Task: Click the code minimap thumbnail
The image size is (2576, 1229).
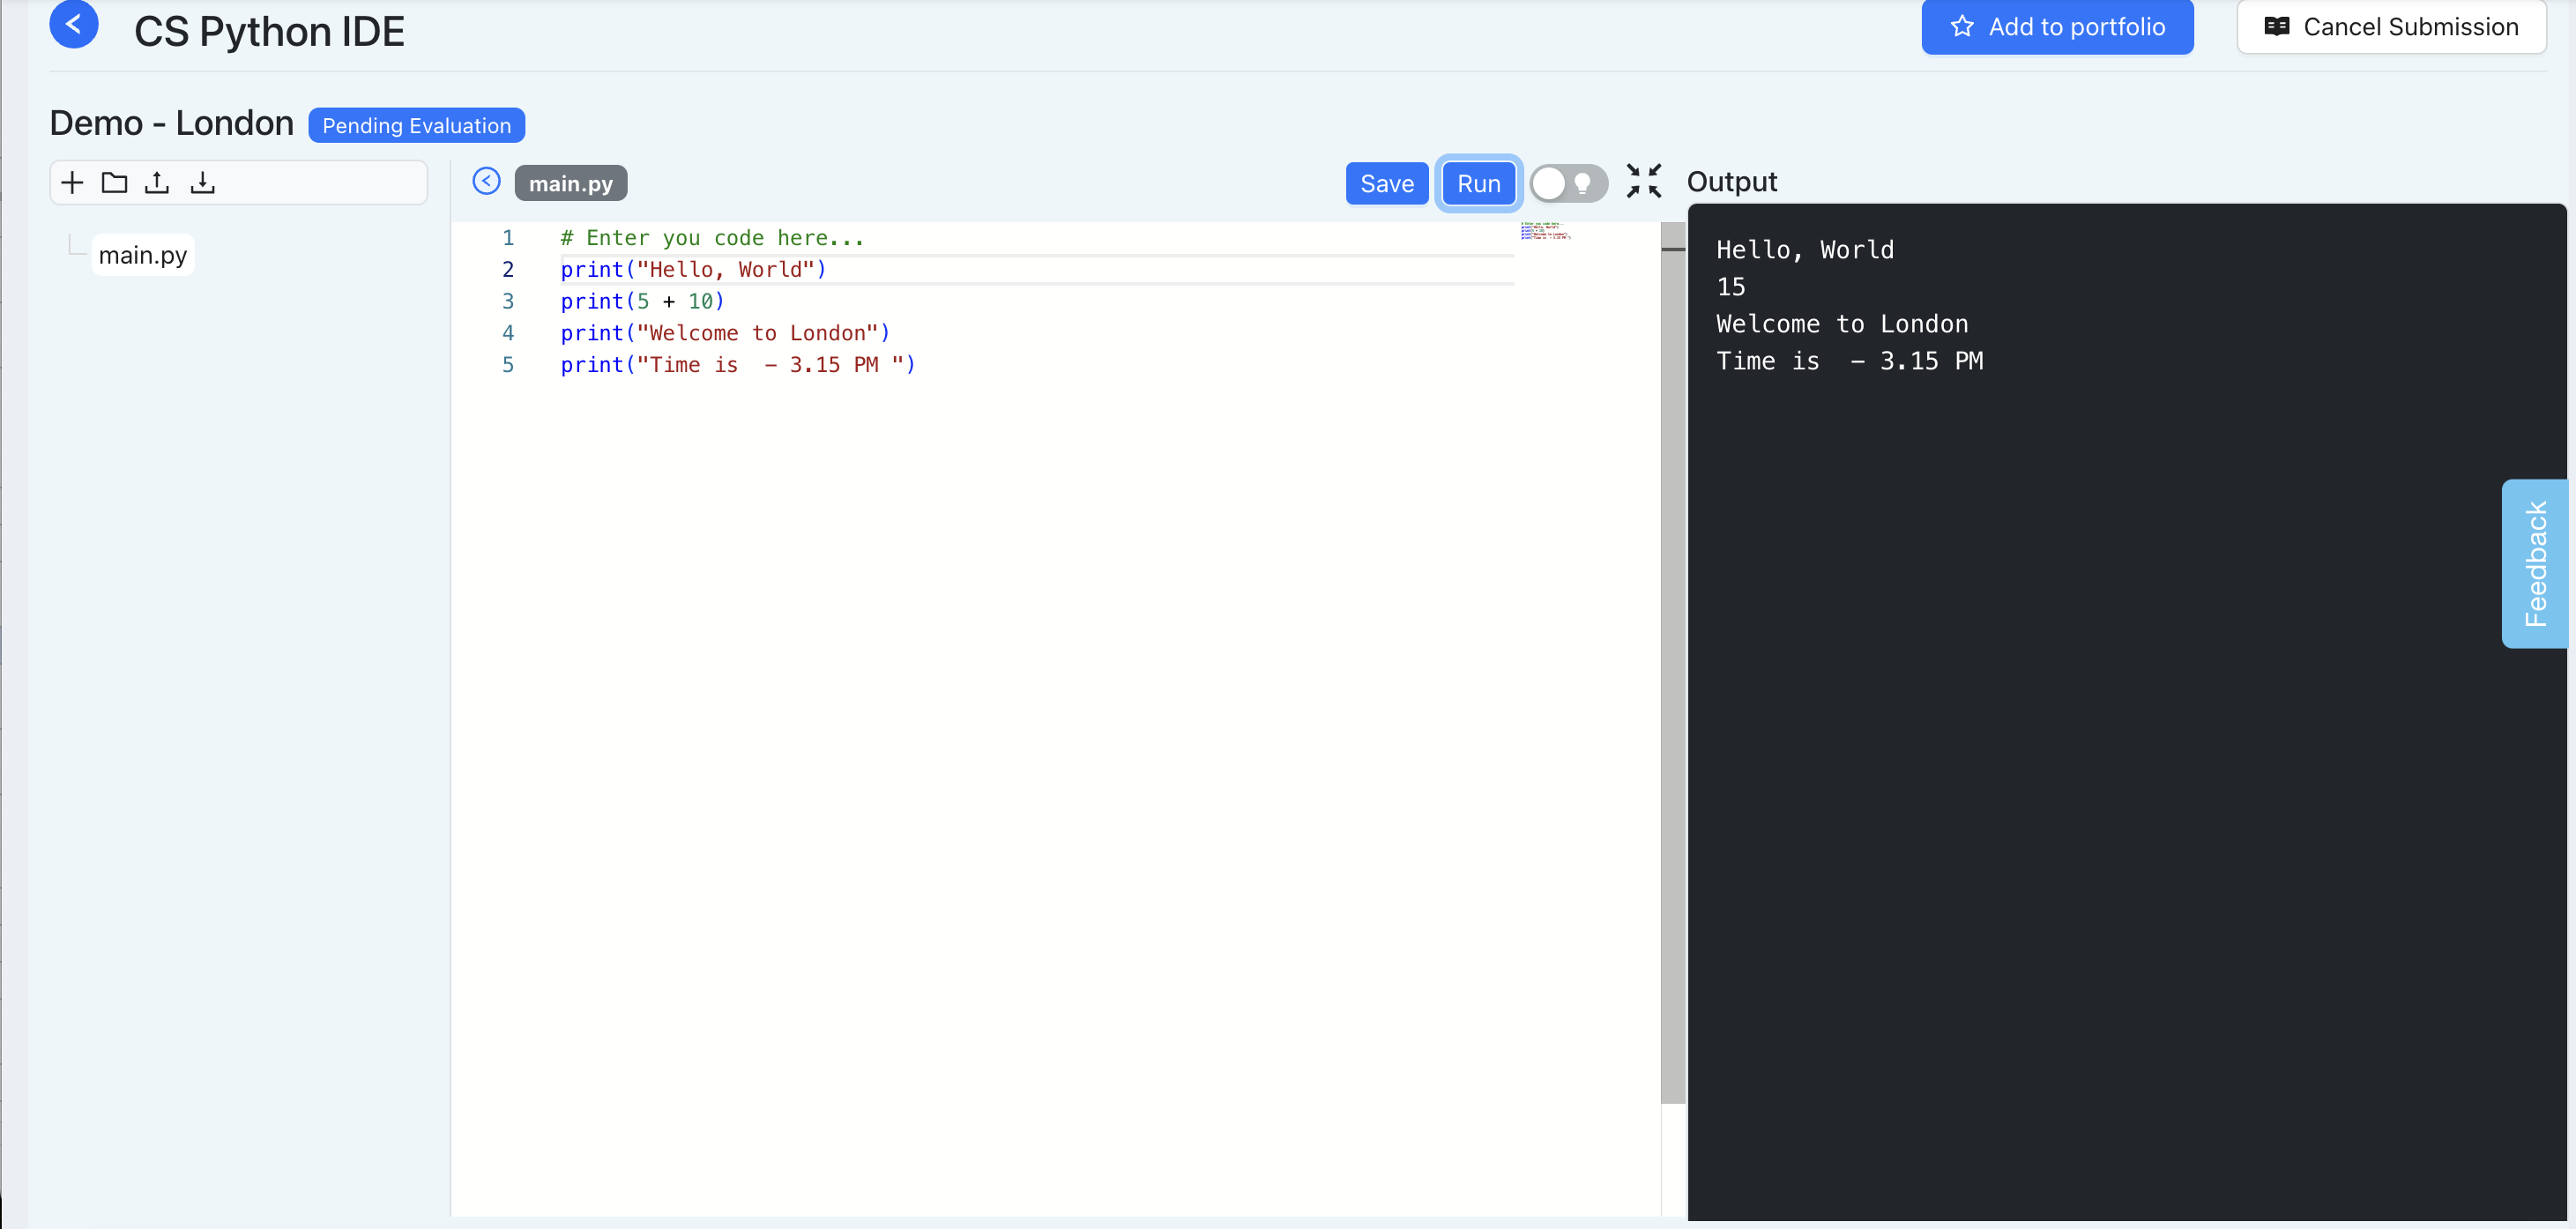Action: tap(1545, 231)
